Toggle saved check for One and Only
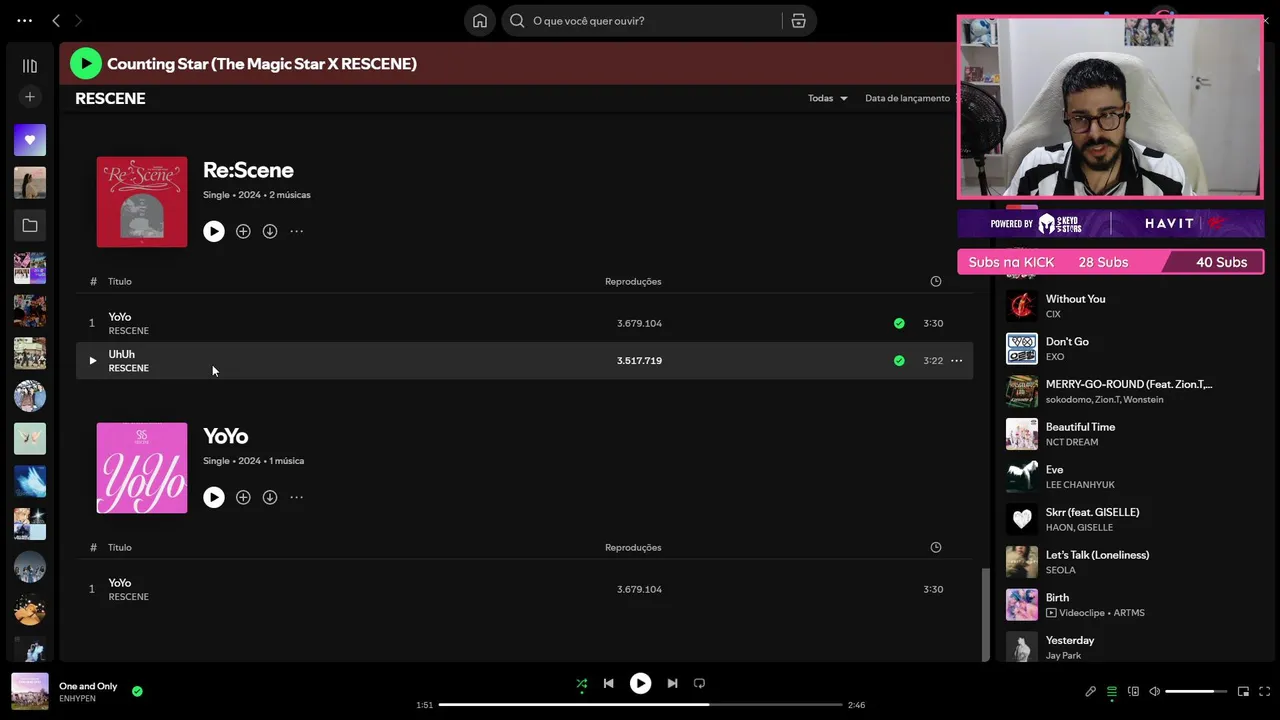The width and height of the screenshot is (1280, 720). [137, 691]
